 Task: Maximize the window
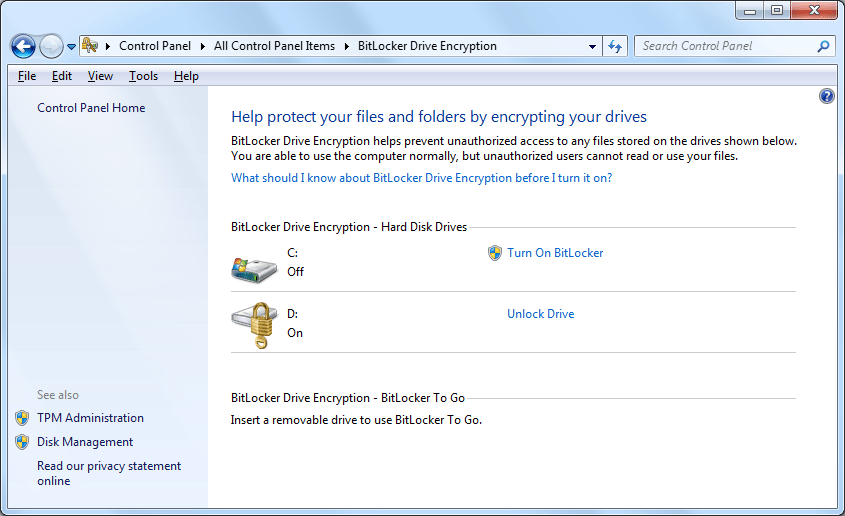[777, 10]
